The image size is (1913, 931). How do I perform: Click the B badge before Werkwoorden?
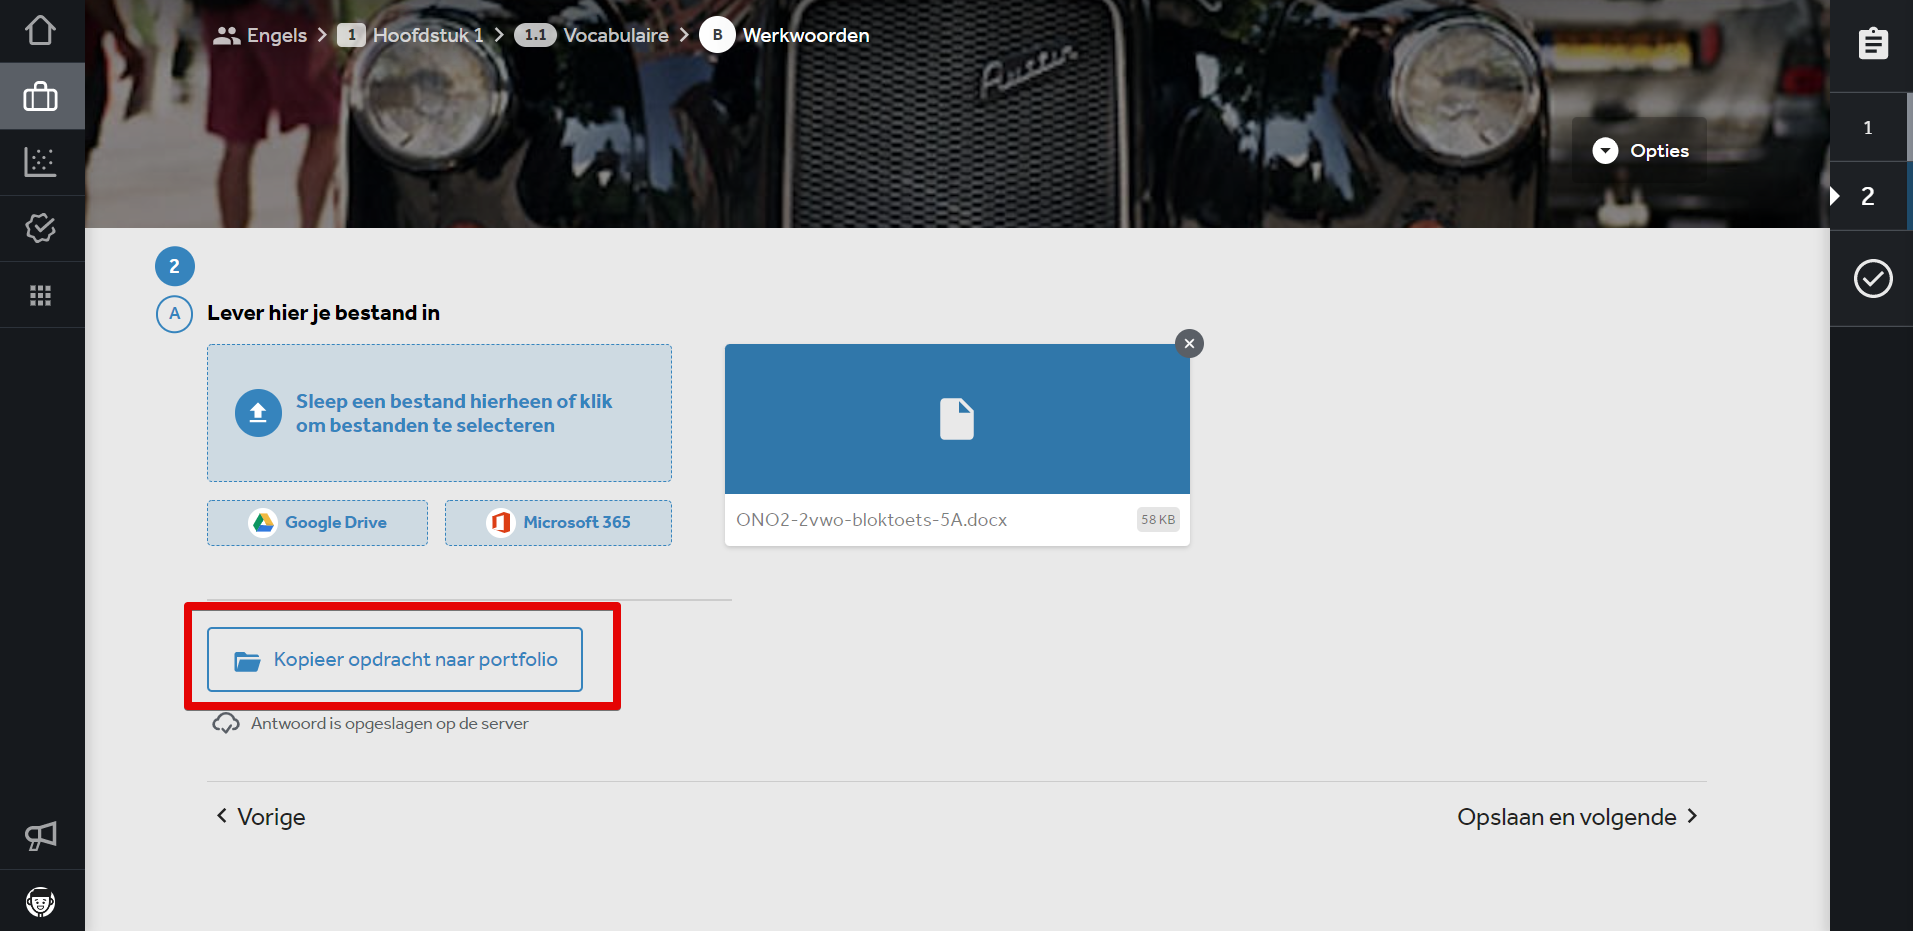tap(717, 35)
